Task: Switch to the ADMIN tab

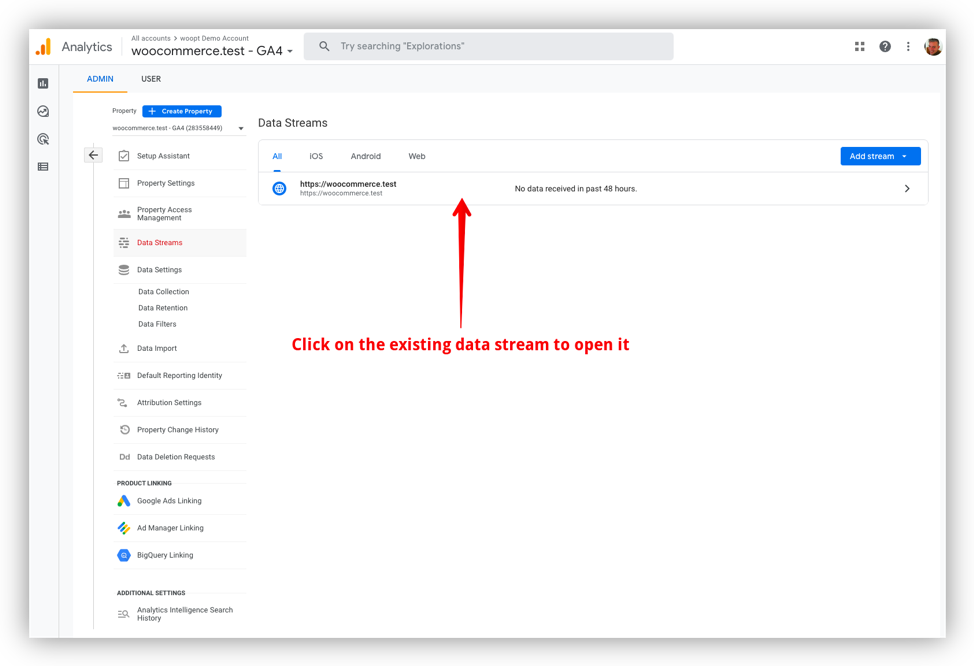Action: click(100, 79)
